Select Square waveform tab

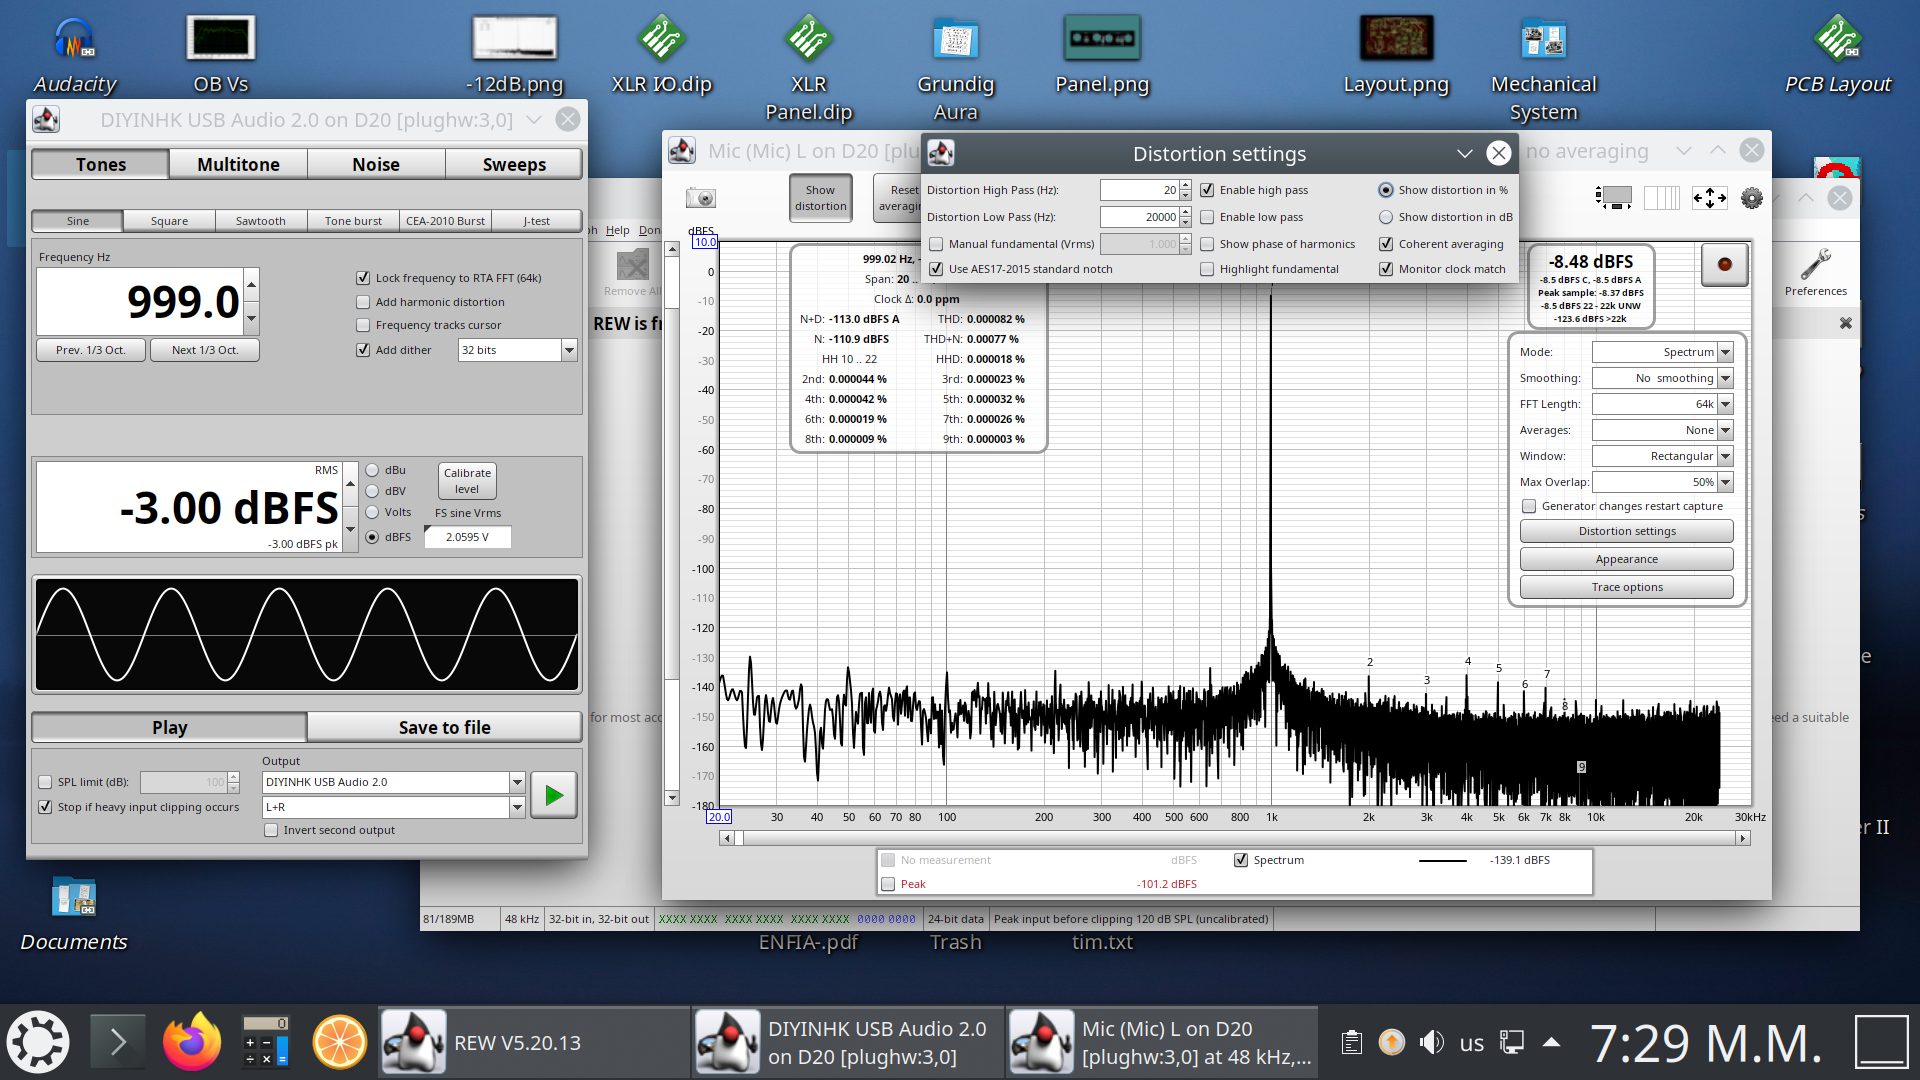(169, 221)
